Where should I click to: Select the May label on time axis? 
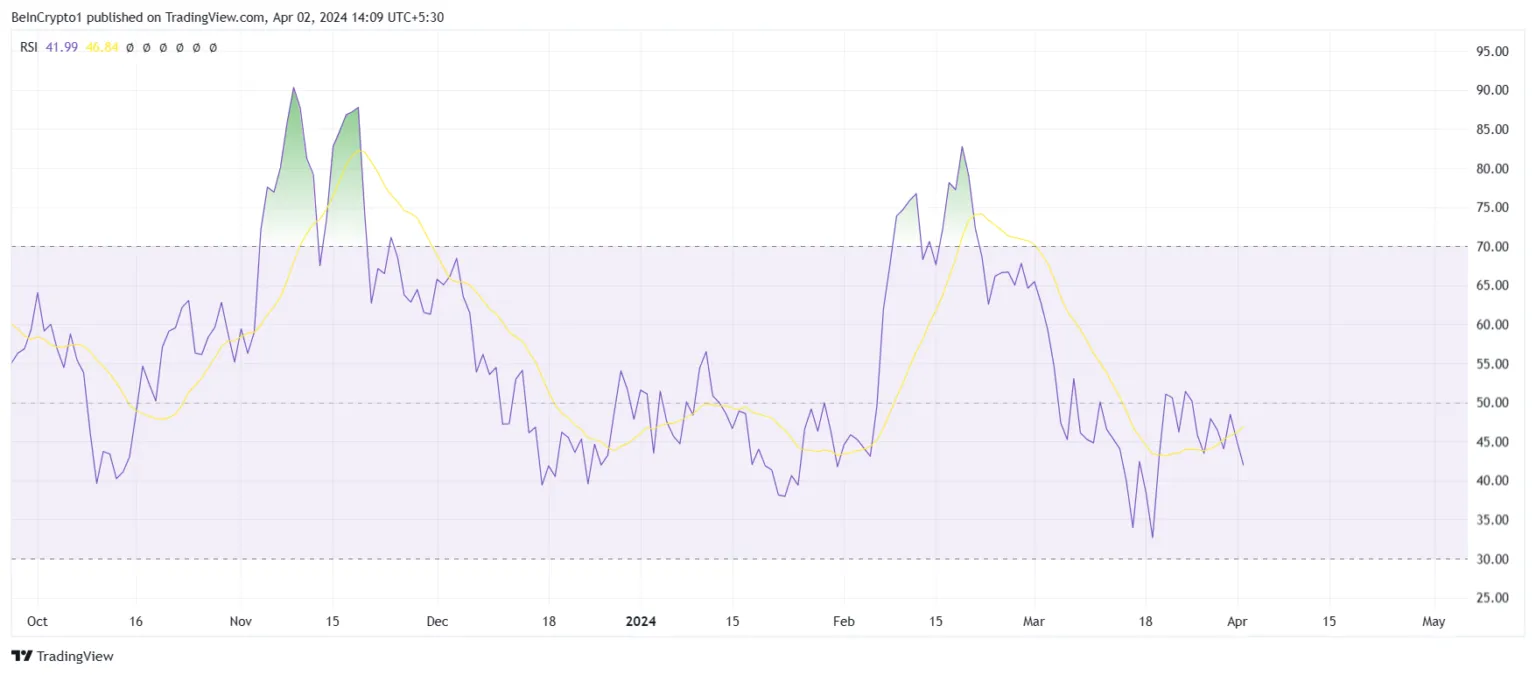point(1433,621)
